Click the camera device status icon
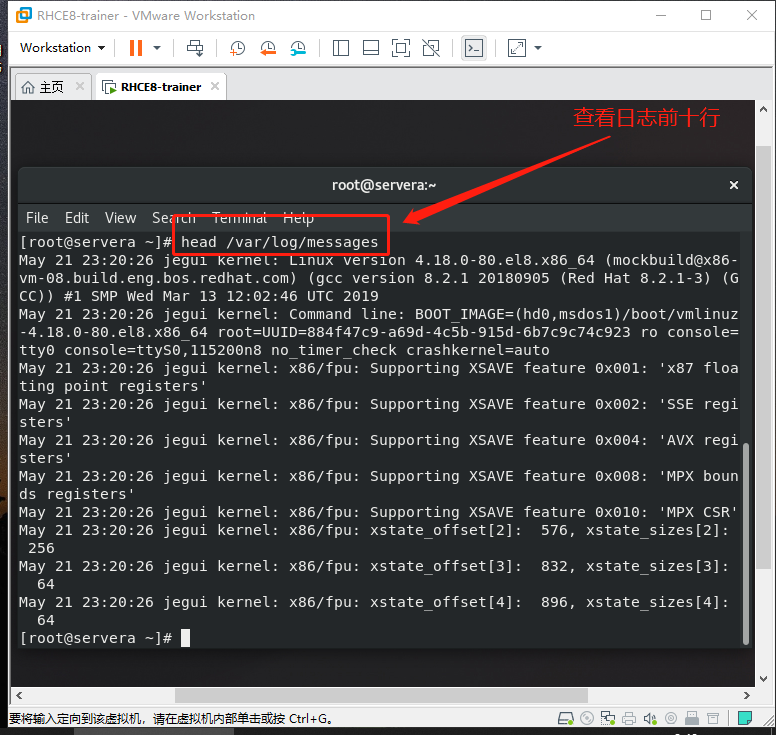Viewport: 776px width, 735px height. tap(671, 718)
